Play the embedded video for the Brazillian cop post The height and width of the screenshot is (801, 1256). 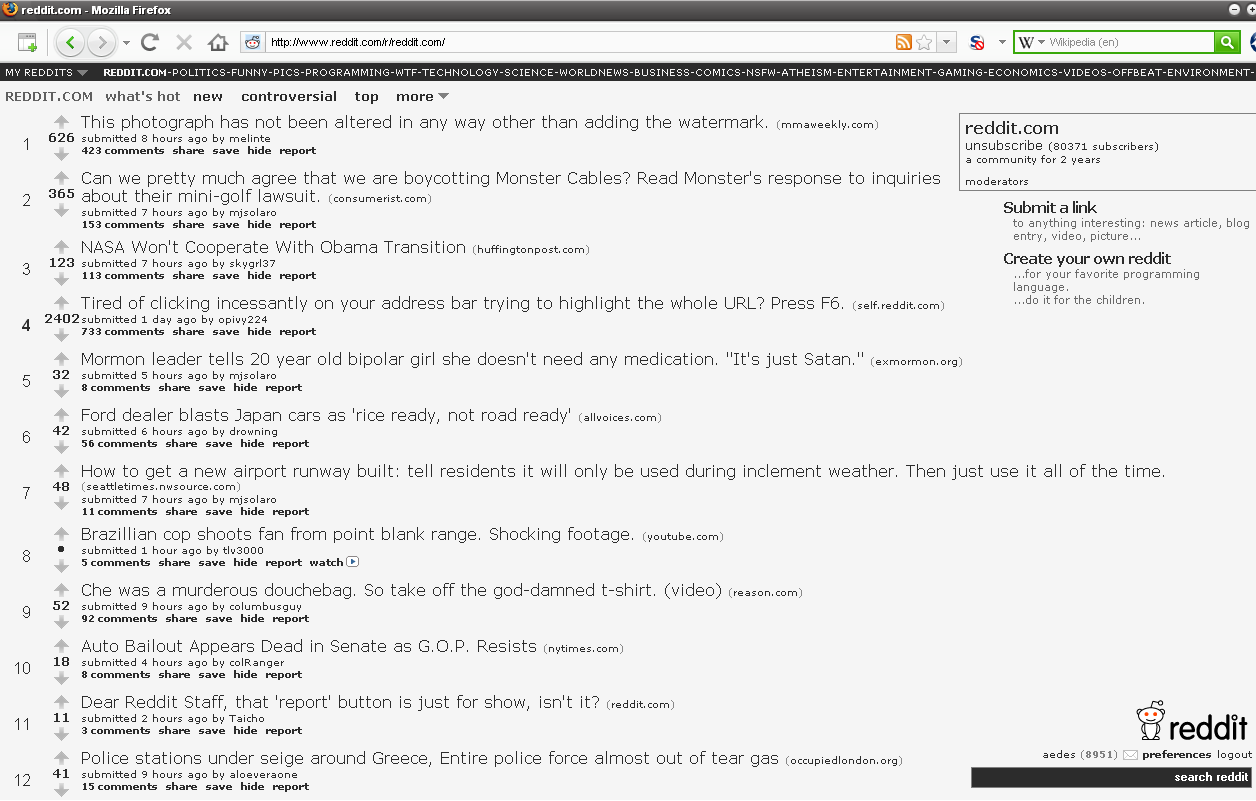353,562
